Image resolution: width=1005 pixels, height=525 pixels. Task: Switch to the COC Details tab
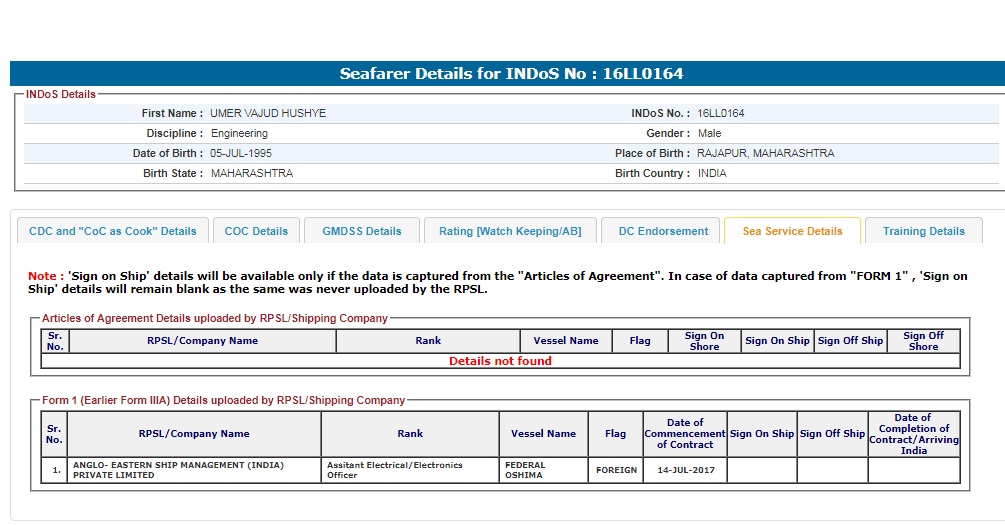pyautogui.click(x=256, y=231)
